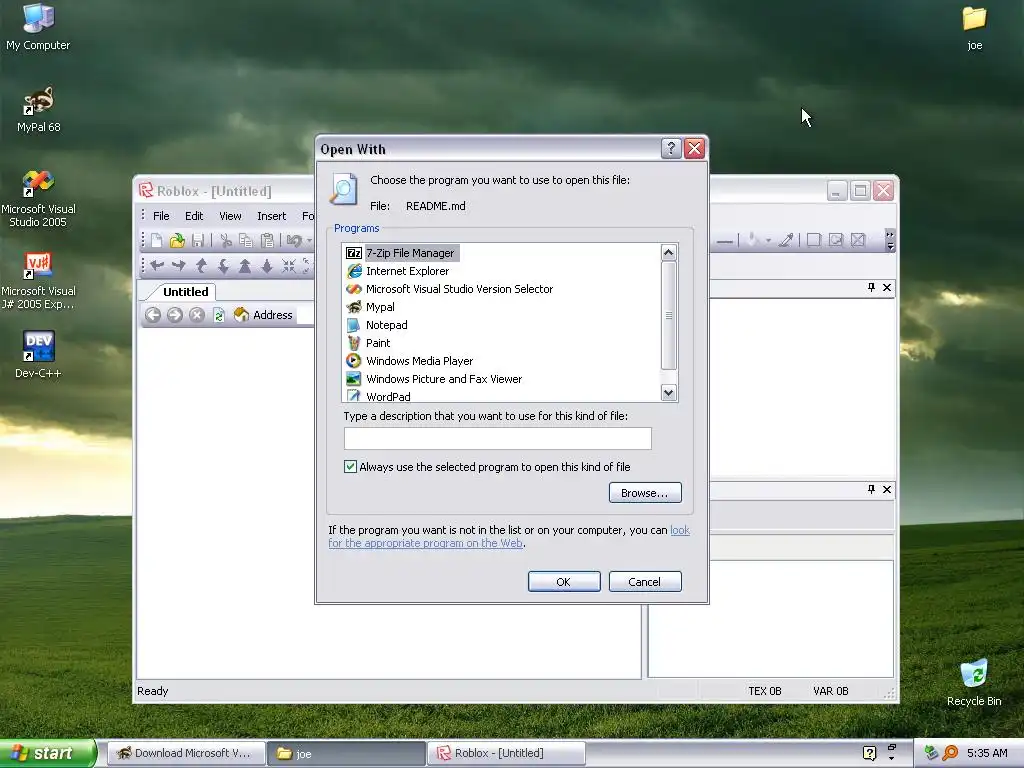Image resolution: width=1024 pixels, height=768 pixels.
Task: Switch to the Untitled tab in Roblox
Action: point(185,292)
